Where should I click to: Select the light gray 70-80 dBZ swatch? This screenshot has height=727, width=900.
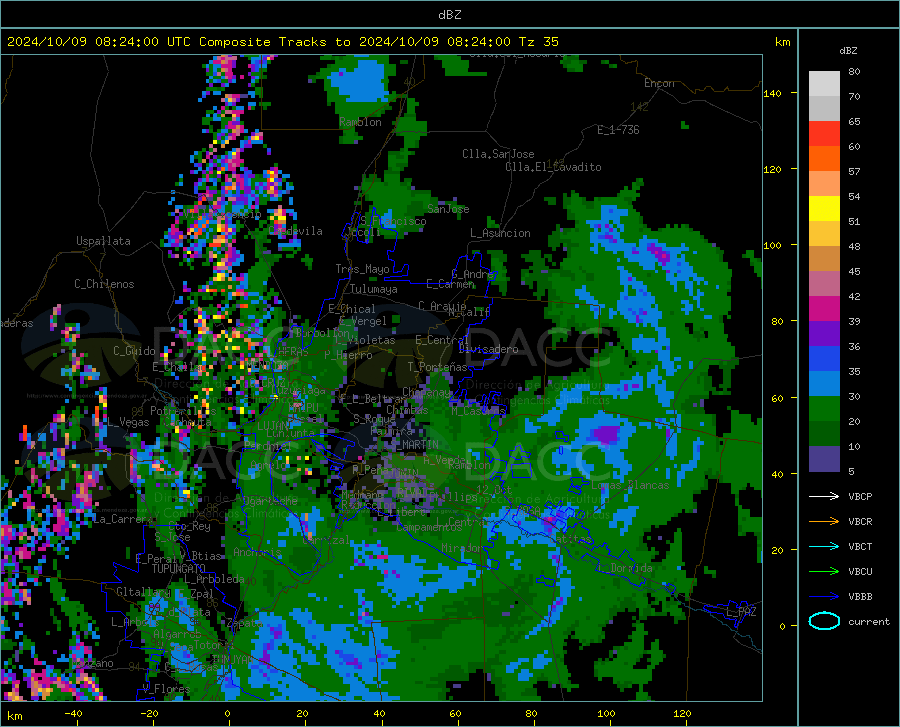point(824,84)
